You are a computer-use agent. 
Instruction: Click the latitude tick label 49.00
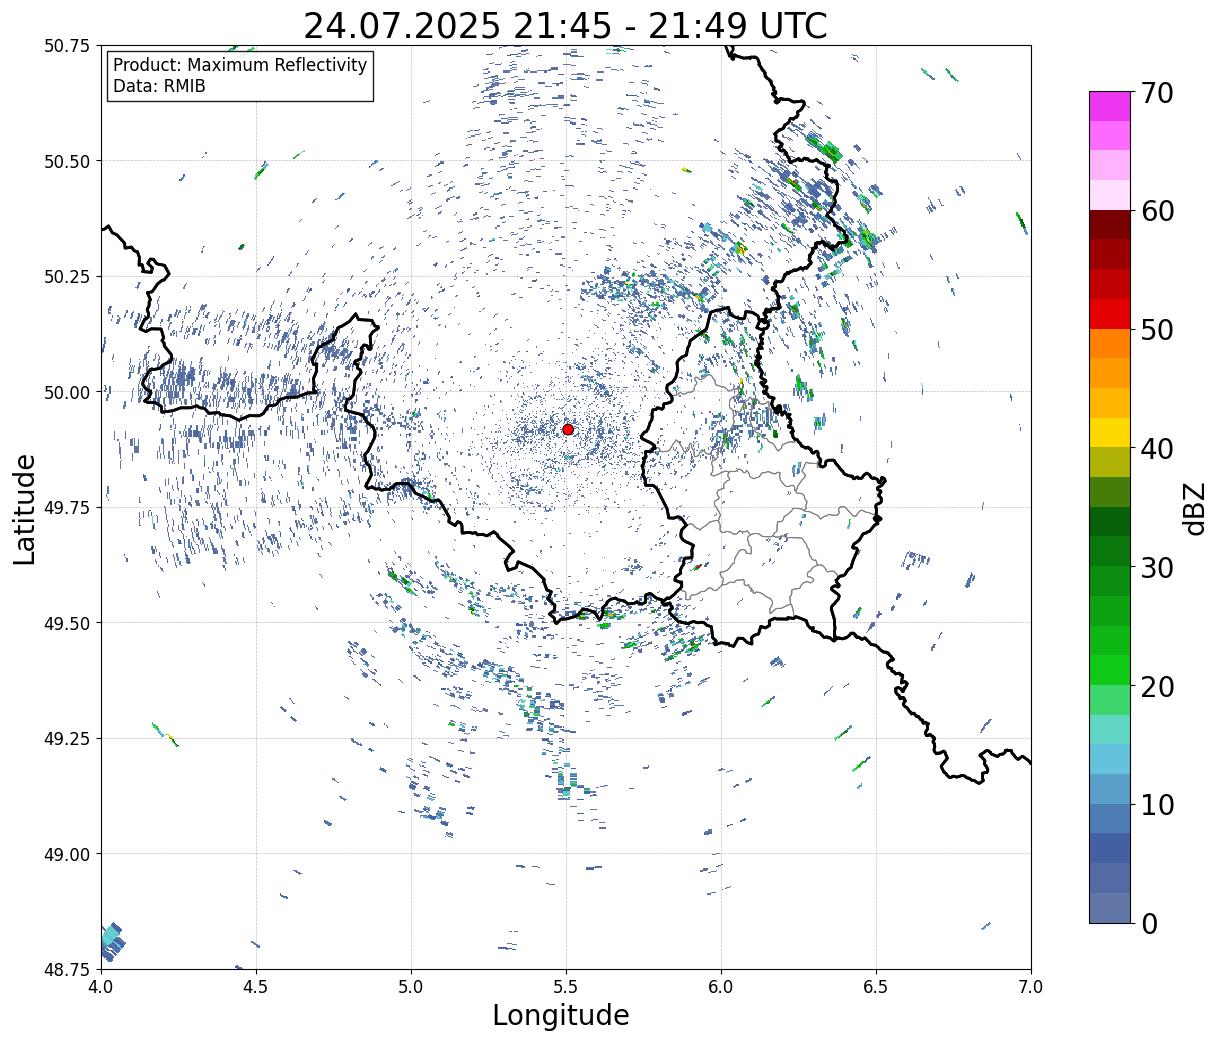coord(67,854)
